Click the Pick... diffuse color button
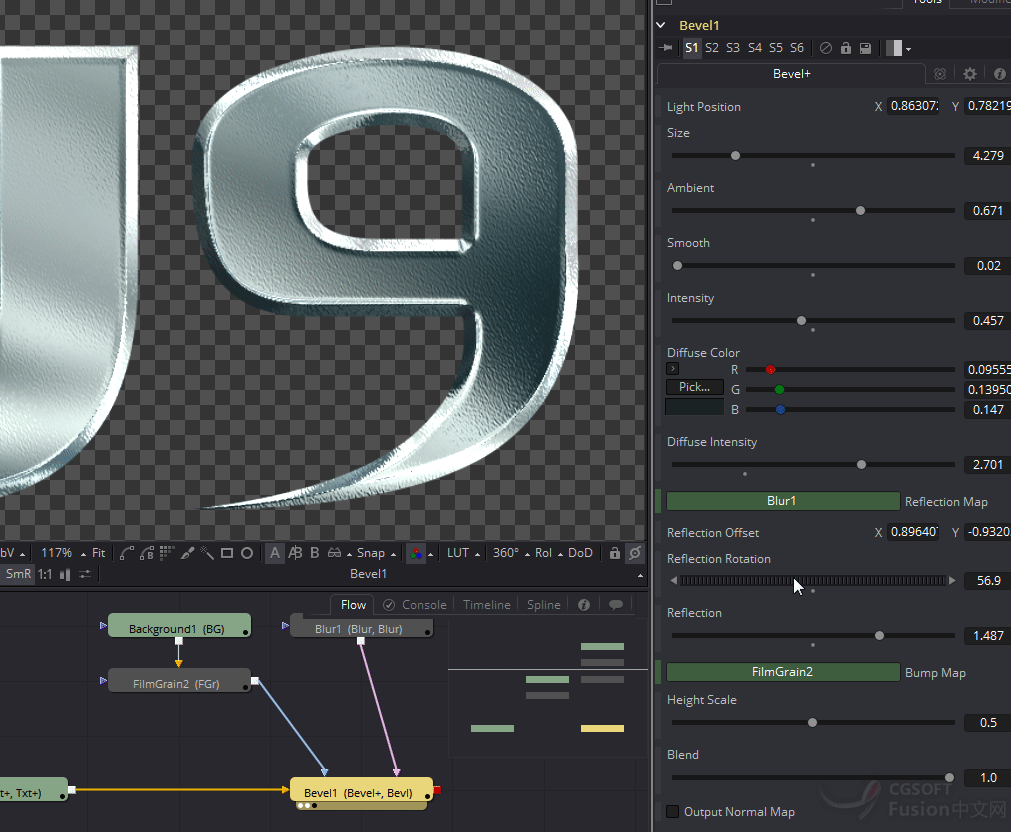Image resolution: width=1011 pixels, height=832 pixels. pos(694,387)
